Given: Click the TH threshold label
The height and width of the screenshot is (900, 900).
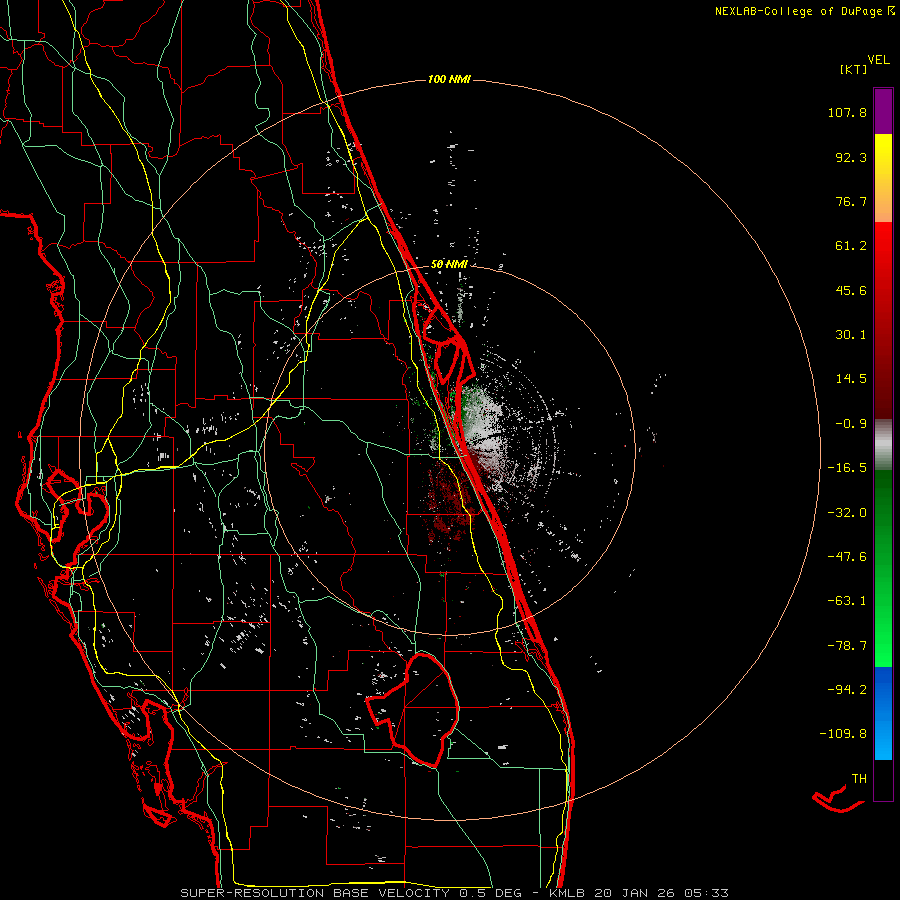Looking at the screenshot, I should click(859, 779).
